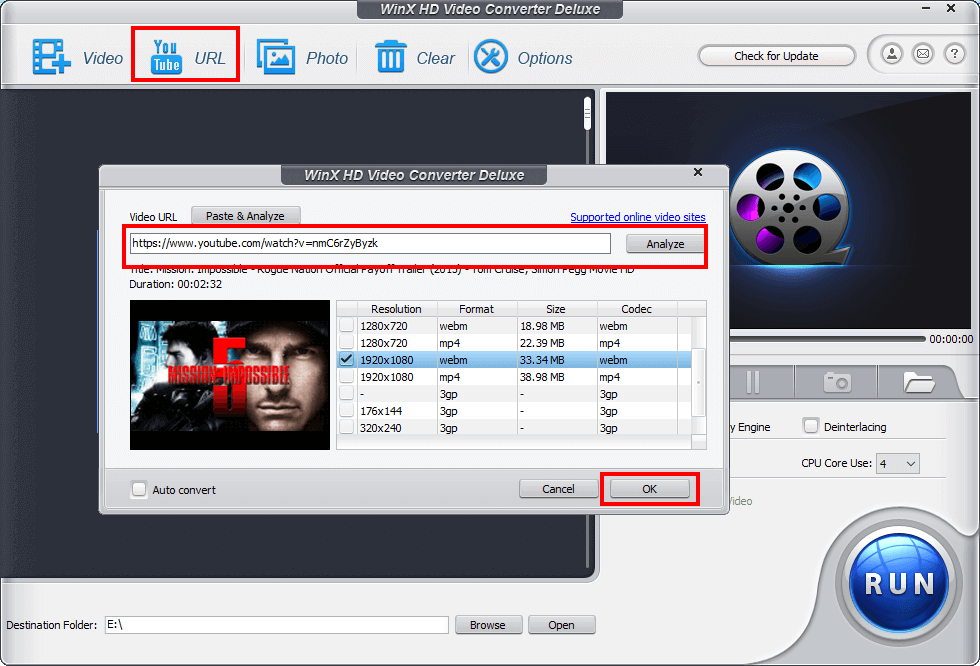
Task: Paste & Analyze the video URL
Action: [x=246, y=216]
